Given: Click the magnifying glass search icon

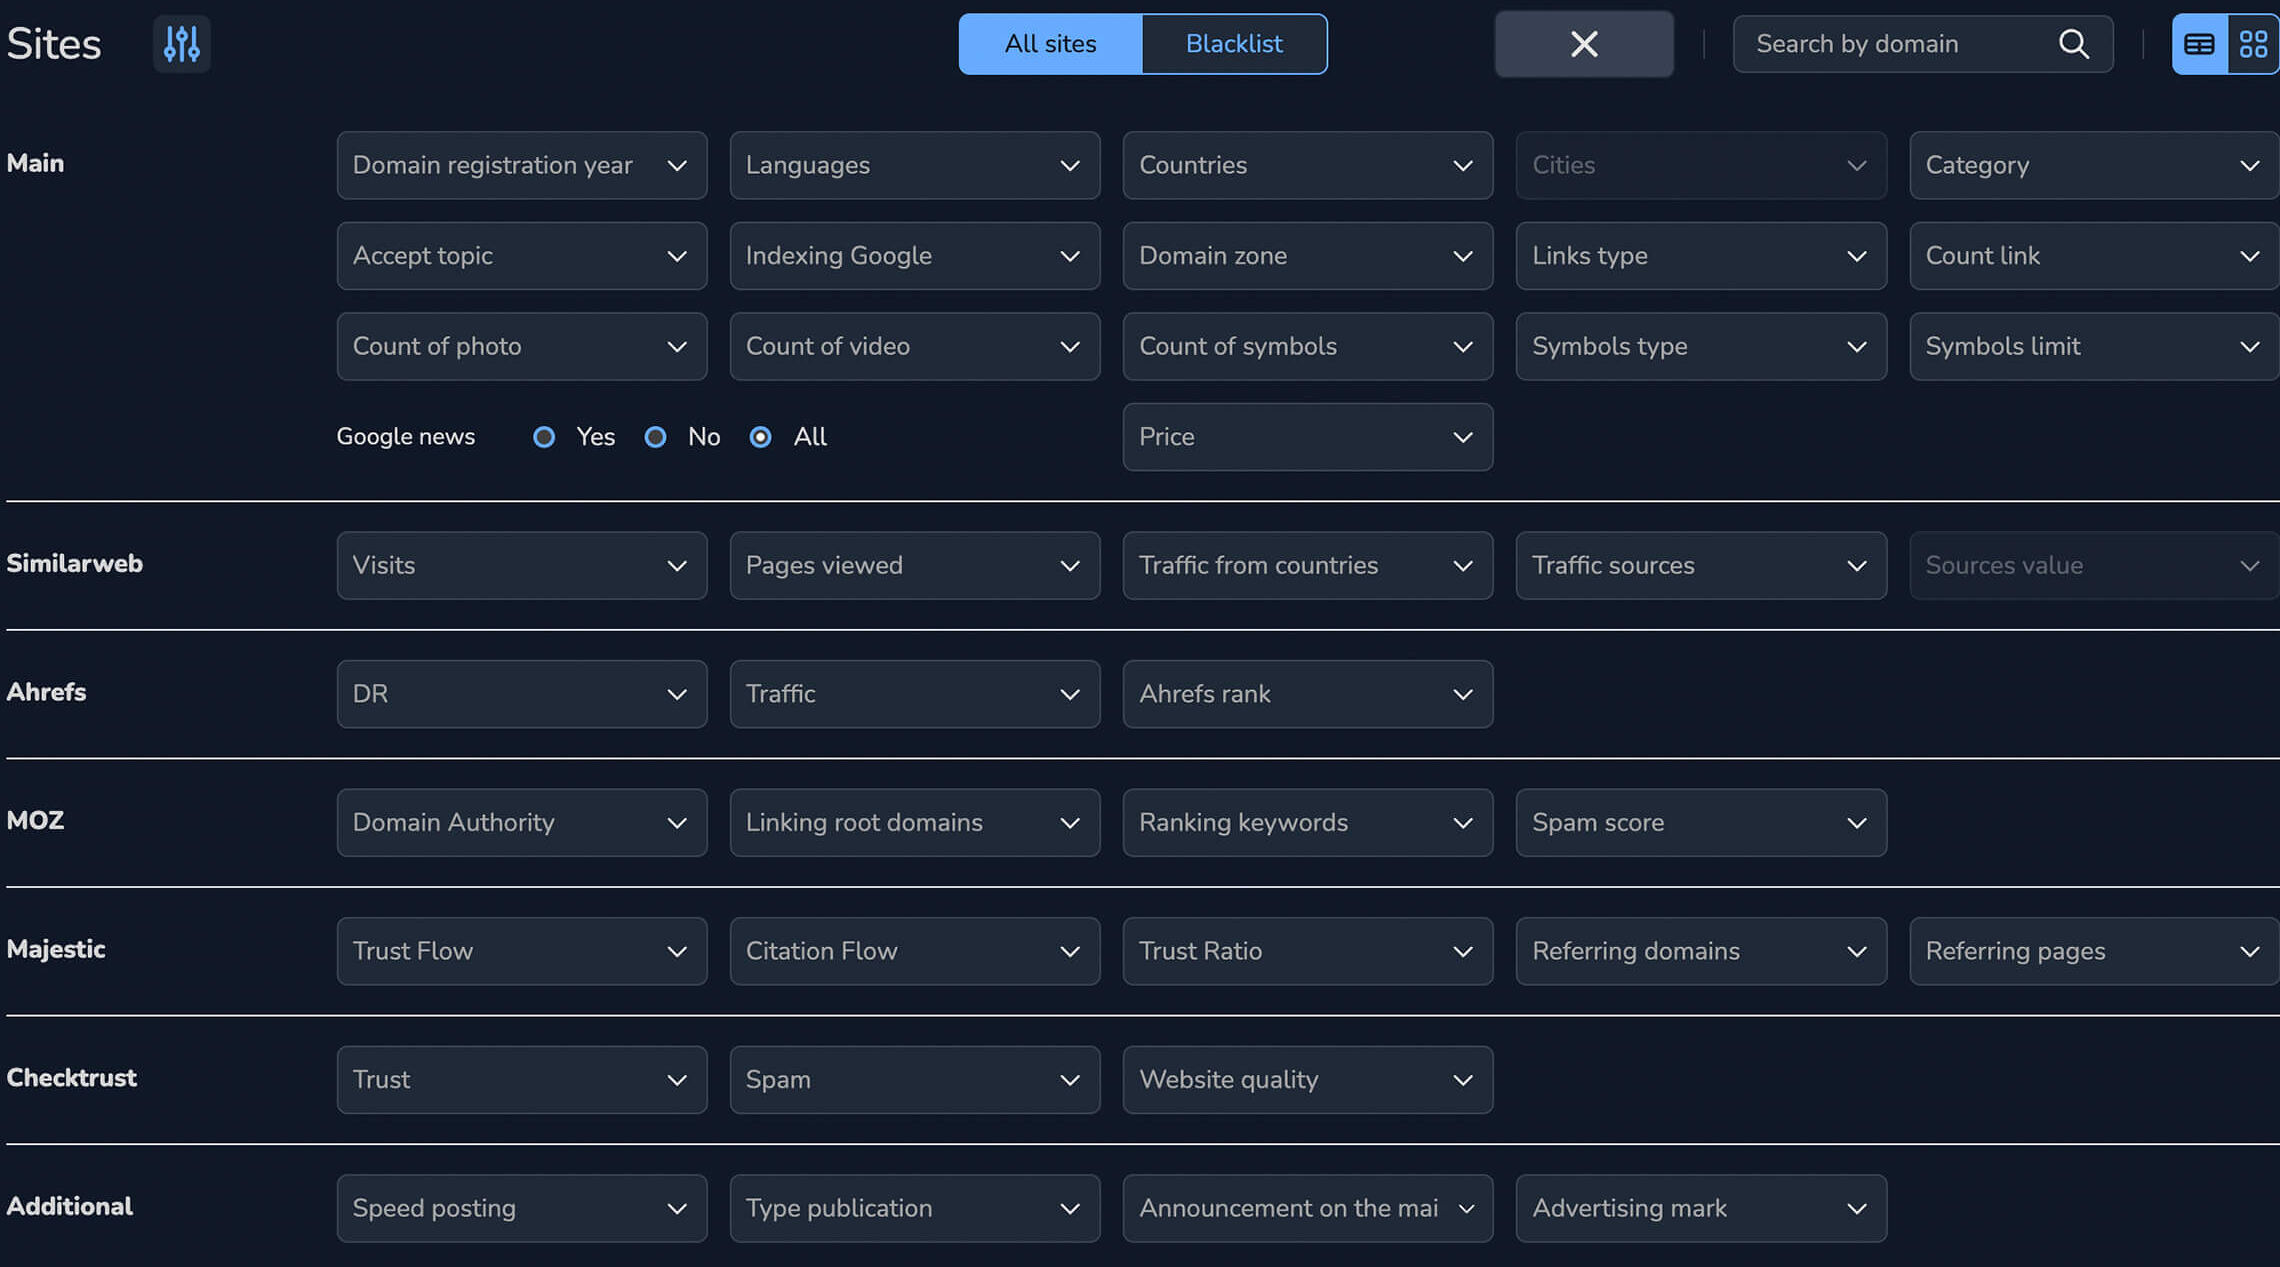Looking at the screenshot, I should (2073, 44).
